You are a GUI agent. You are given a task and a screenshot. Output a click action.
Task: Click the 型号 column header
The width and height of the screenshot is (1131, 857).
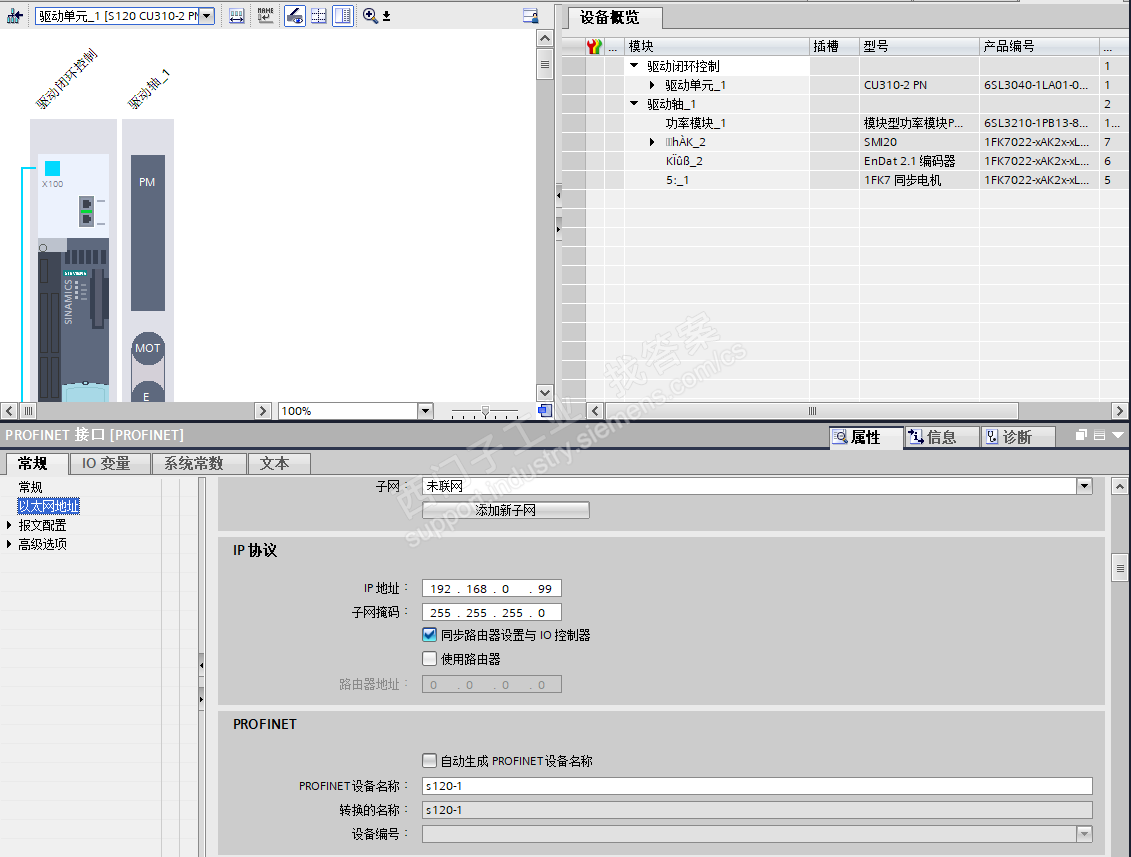pos(919,46)
